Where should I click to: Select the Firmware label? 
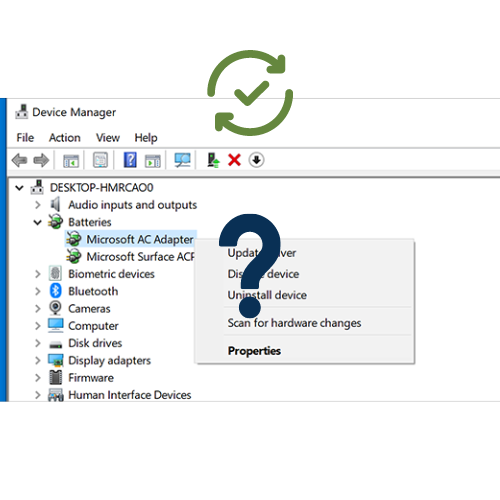(x=91, y=378)
